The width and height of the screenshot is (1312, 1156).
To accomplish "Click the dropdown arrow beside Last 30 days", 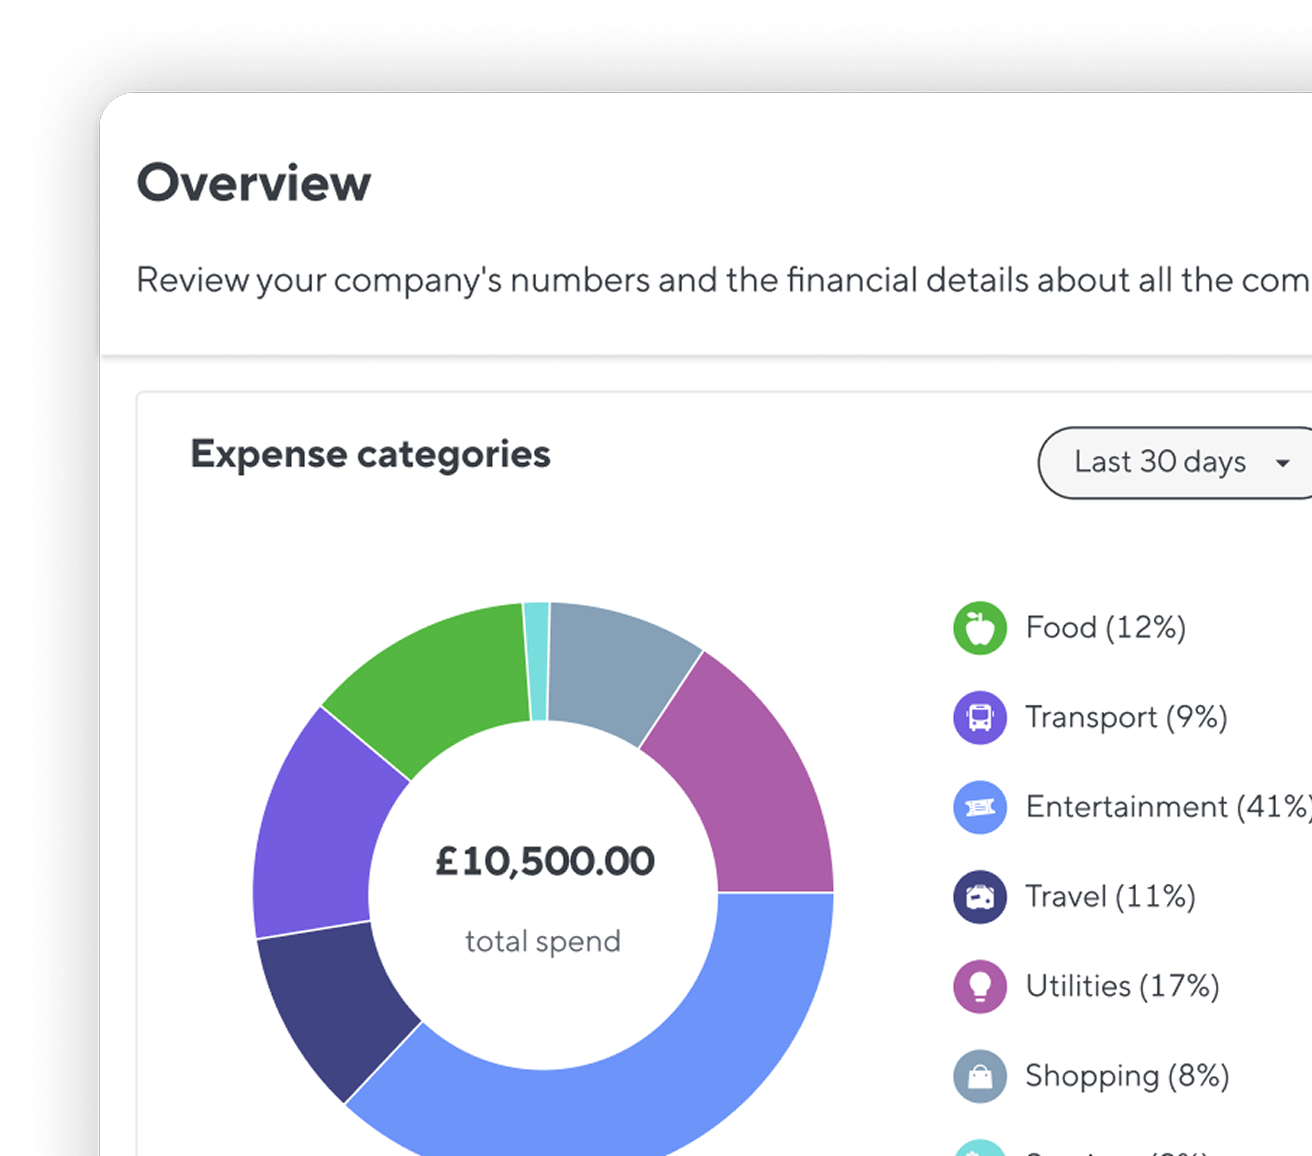I will tap(1282, 463).
